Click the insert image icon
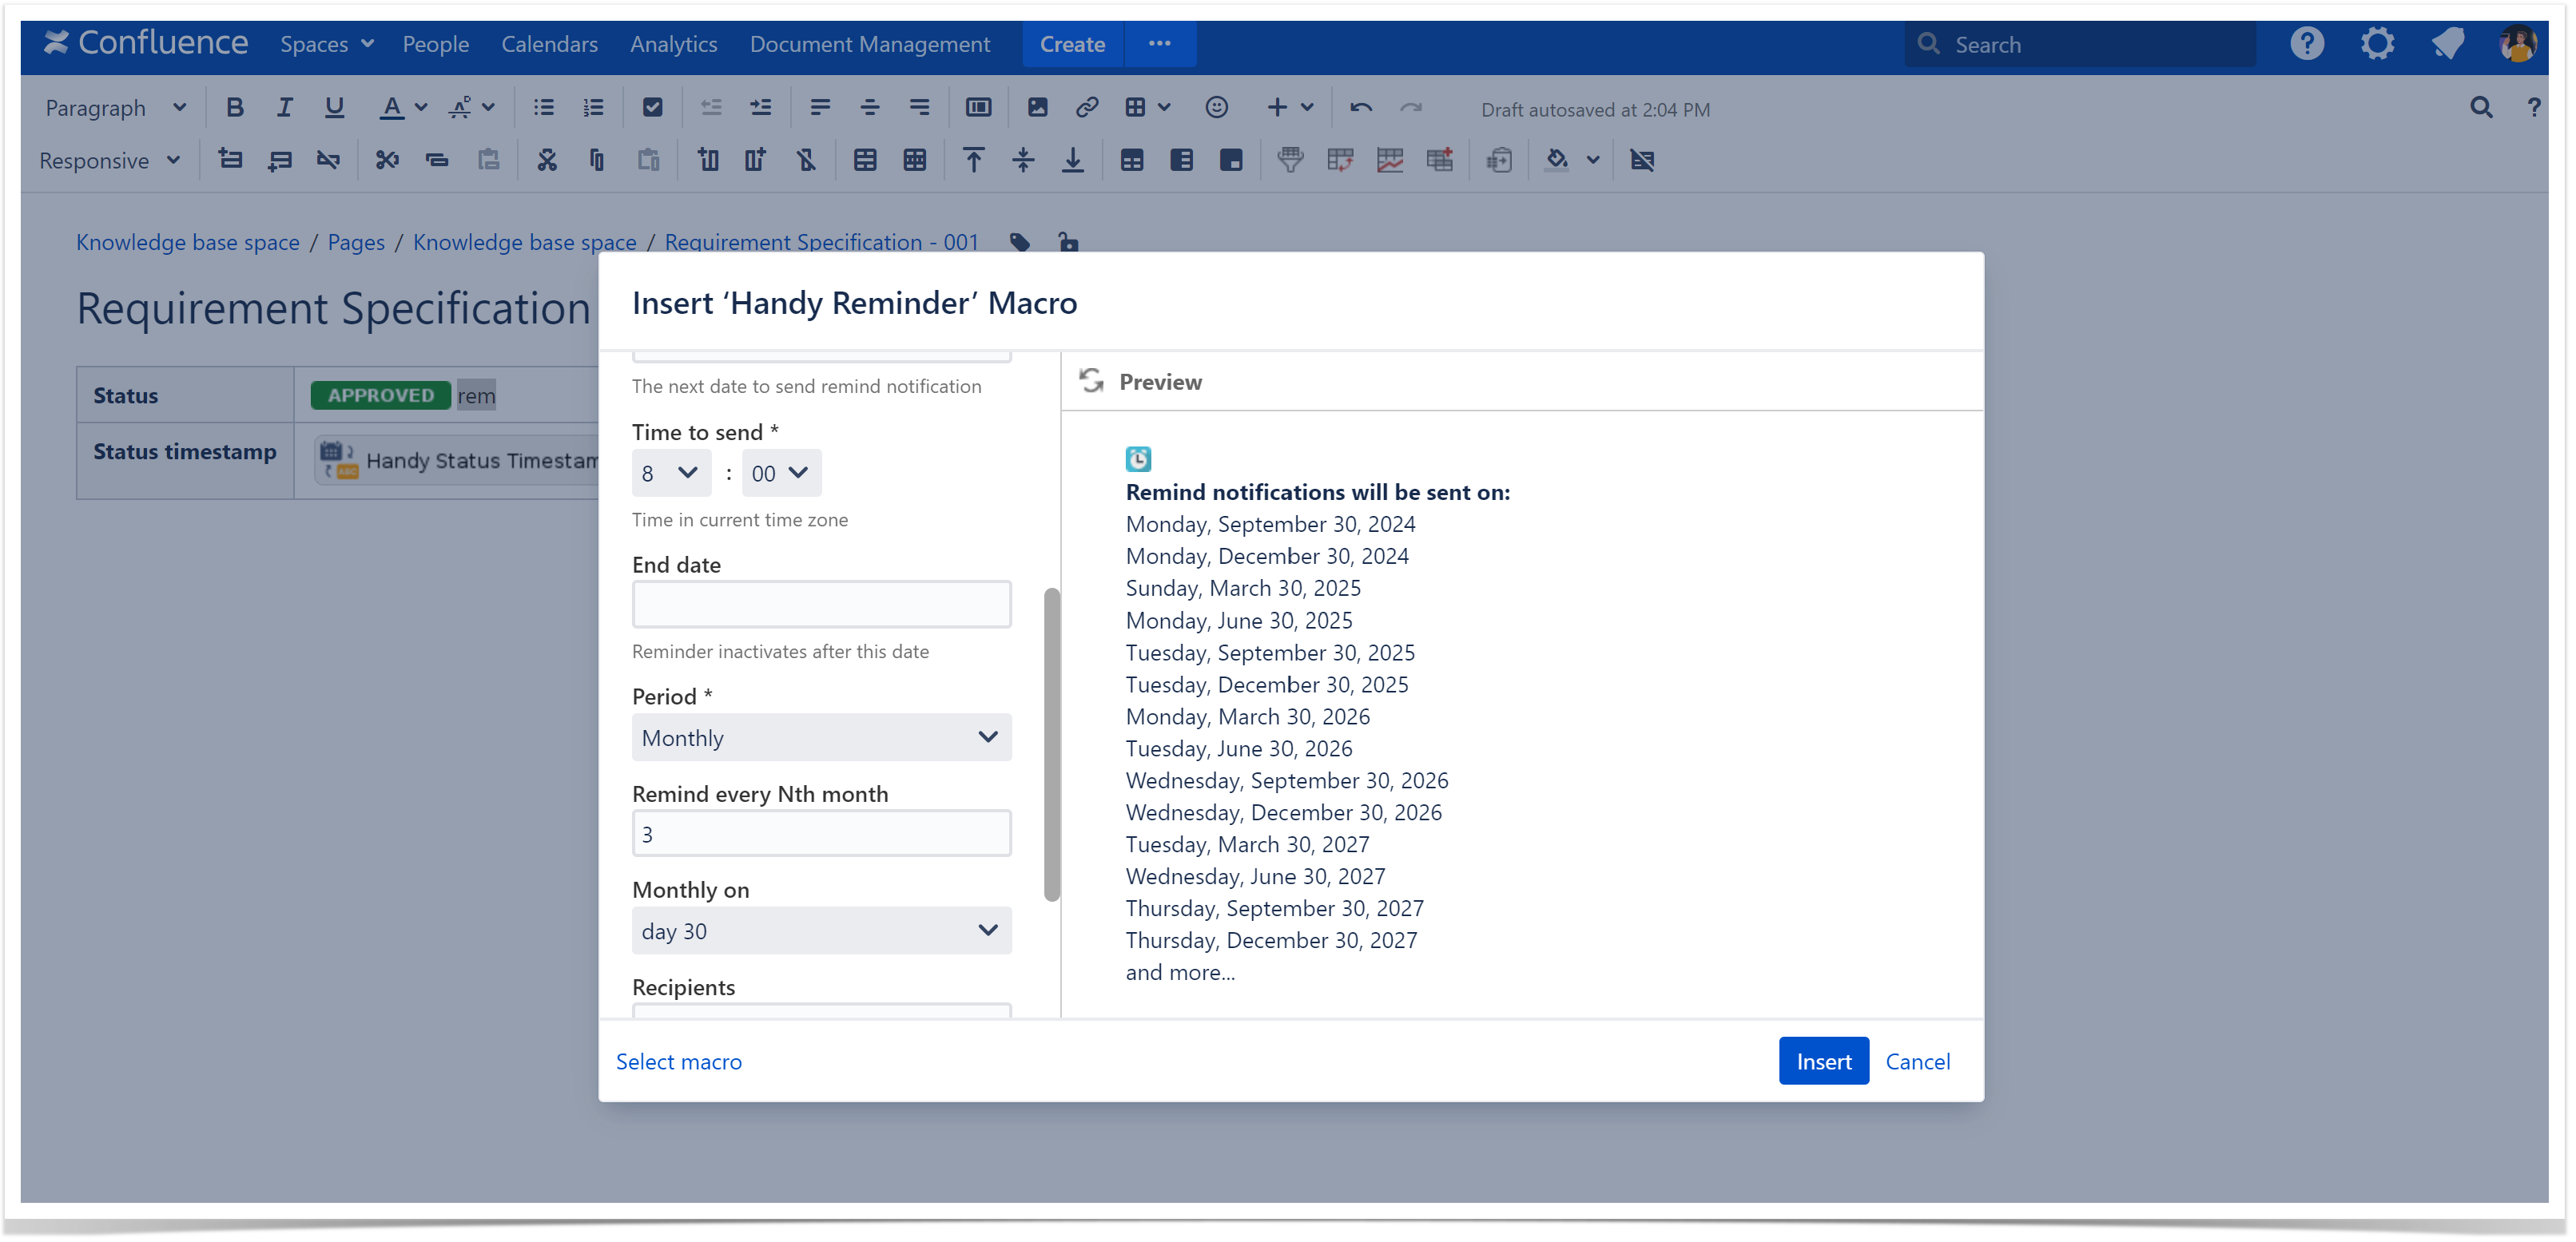This screenshot has height=1242, width=2576. pos(1036,107)
